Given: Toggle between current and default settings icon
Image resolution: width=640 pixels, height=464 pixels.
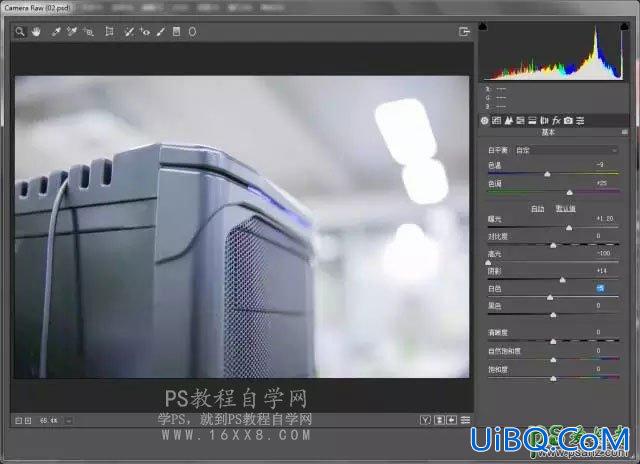Looking at the screenshot, I should 465,420.
